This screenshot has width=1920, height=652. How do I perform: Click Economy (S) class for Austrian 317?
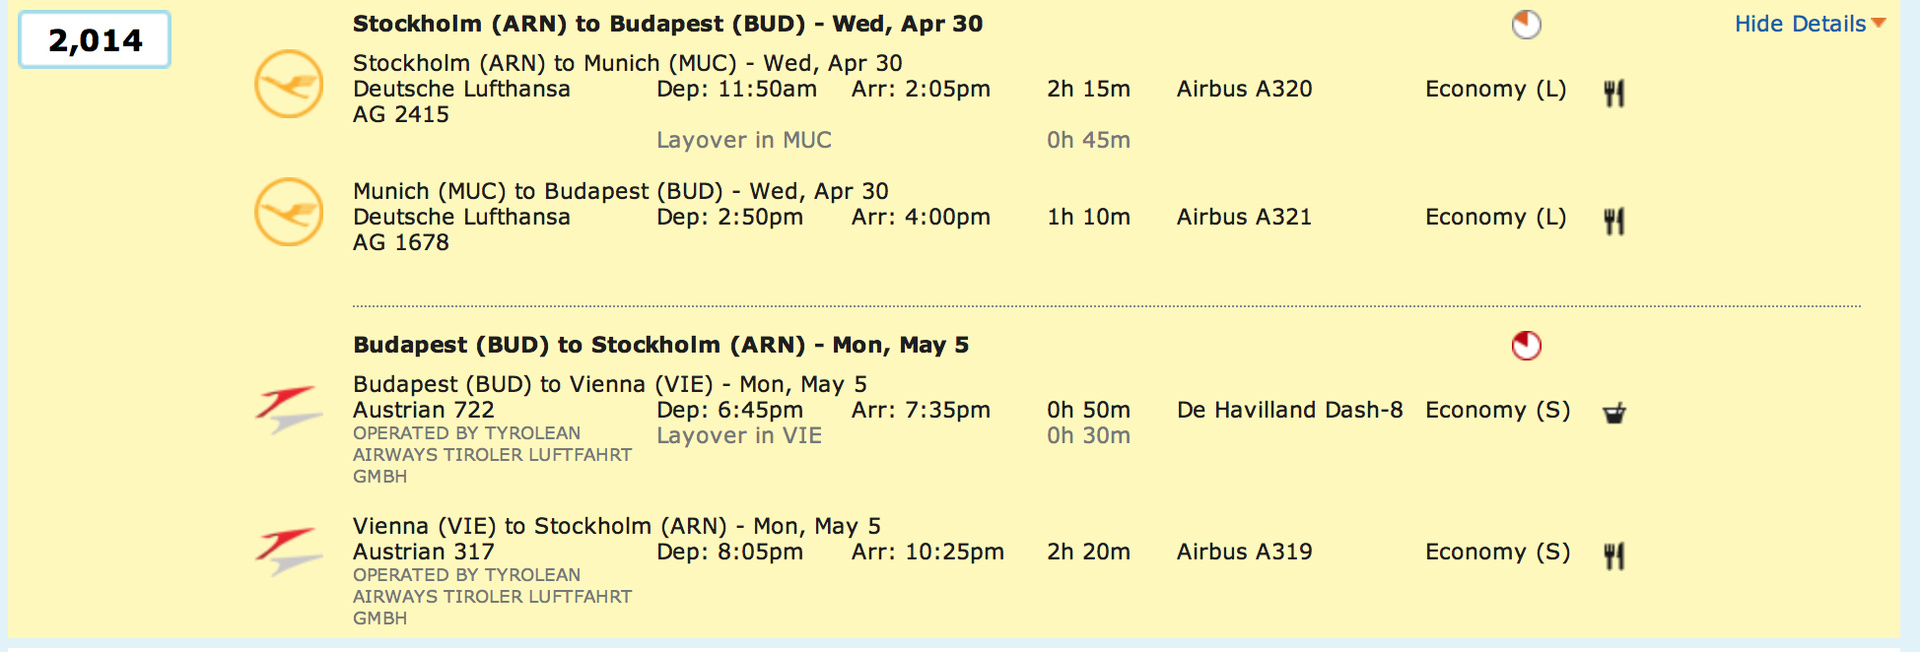[1497, 552]
